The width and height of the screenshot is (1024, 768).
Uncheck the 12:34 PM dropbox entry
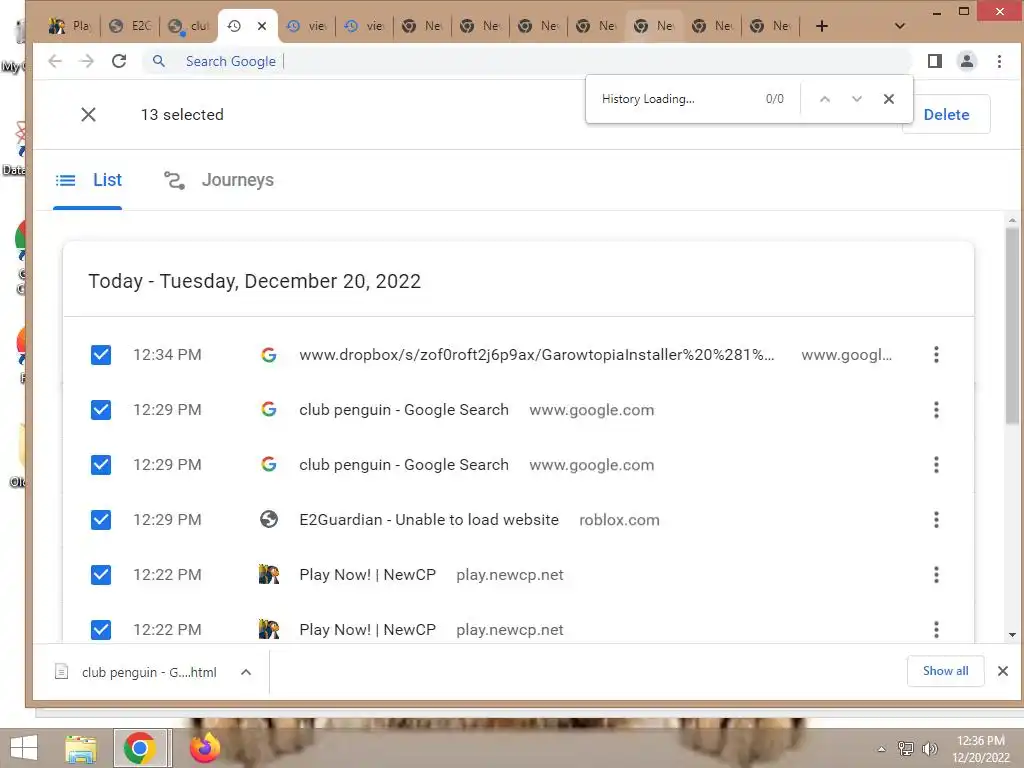pos(101,355)
